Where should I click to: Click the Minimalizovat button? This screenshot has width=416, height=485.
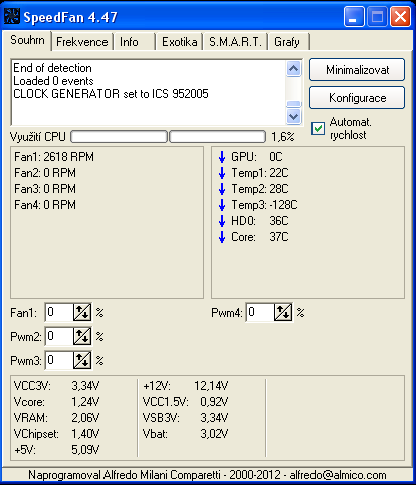tap(357, 70)
